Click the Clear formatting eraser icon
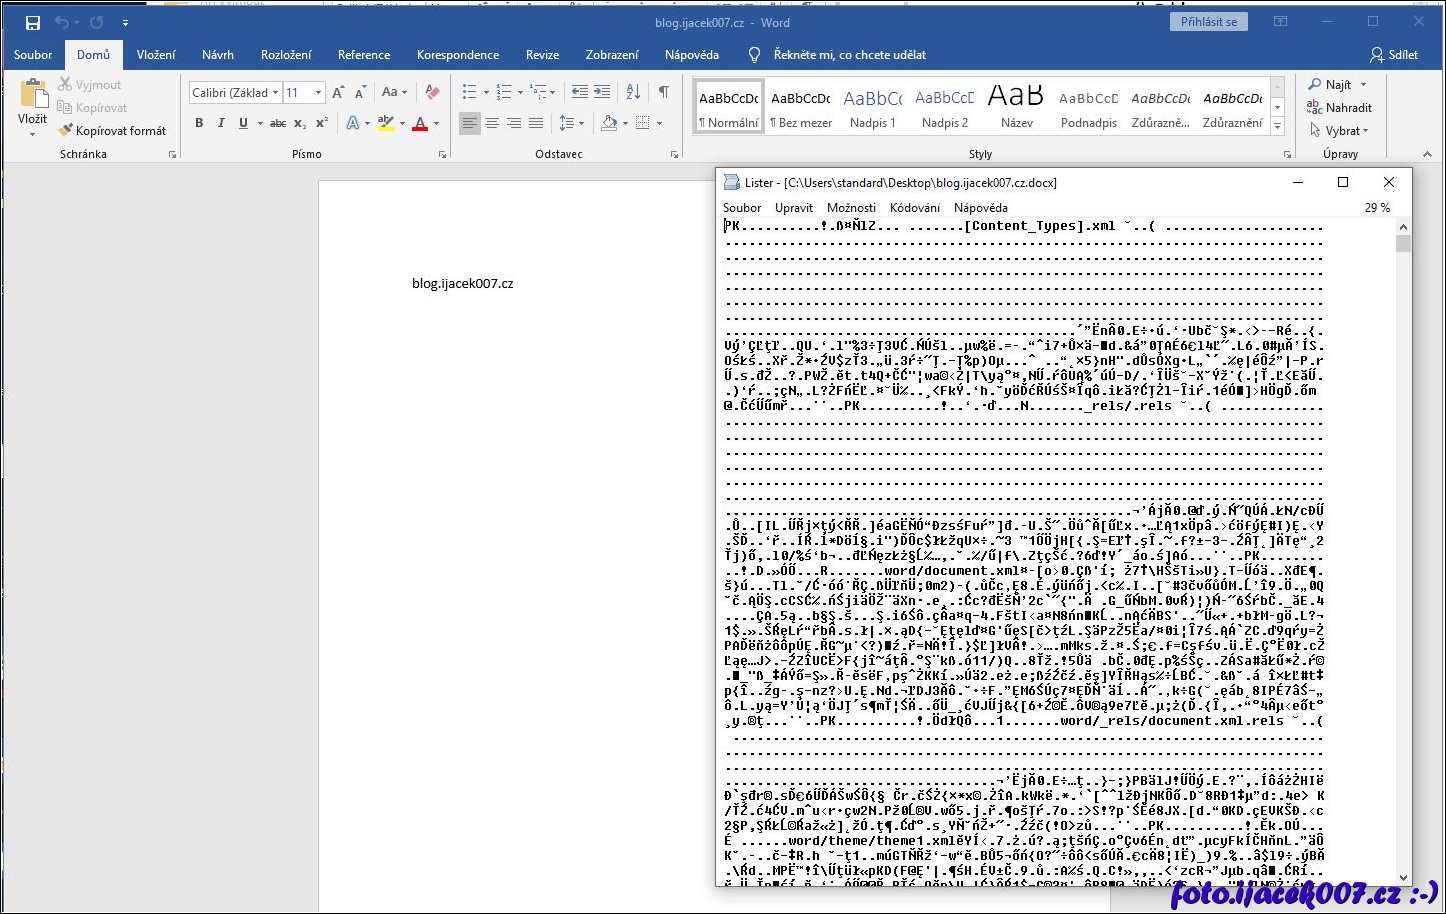 click(432, 92)
